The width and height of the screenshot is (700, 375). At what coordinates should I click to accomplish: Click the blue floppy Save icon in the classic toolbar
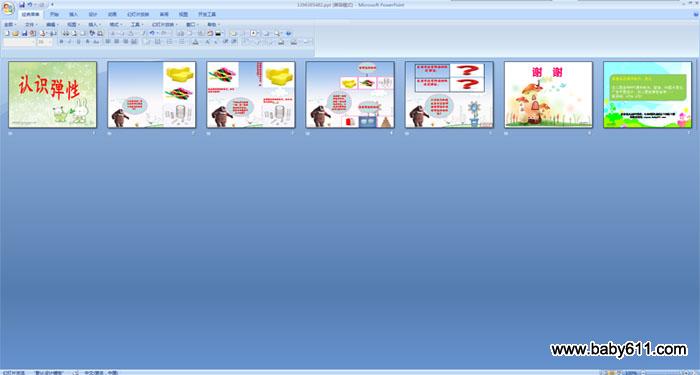[x=25, y=33]
